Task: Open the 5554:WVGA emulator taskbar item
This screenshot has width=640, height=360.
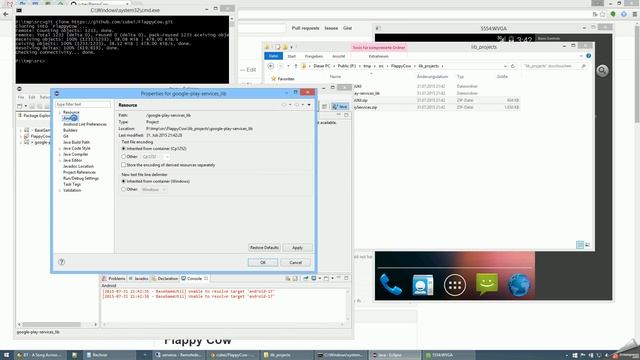Action: pyautogui.click(x=448, y=355)
